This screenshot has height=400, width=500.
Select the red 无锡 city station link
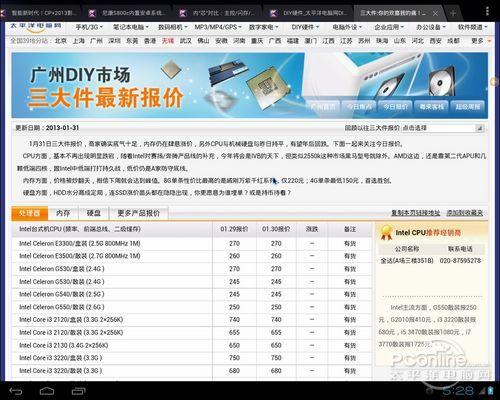(168, 41)
